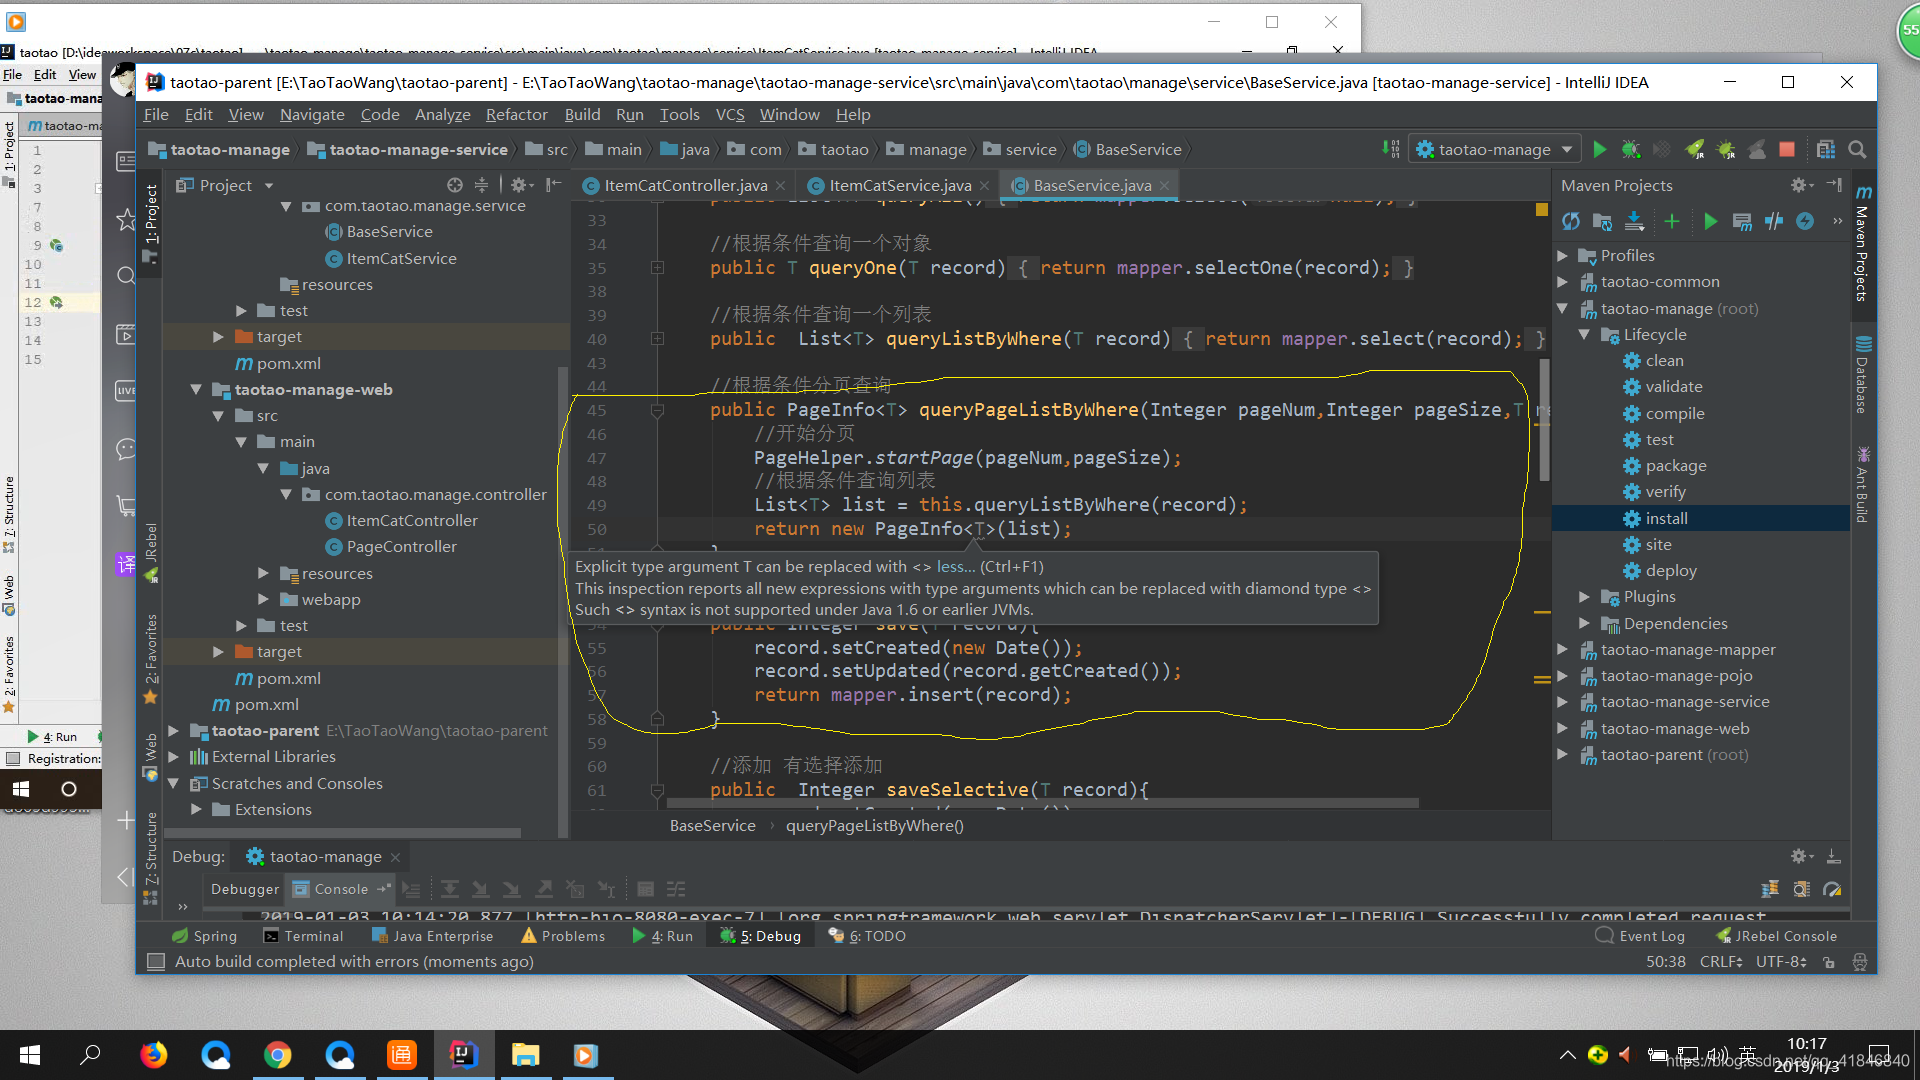Click the Debug with JRebel bug icon

coord(1726,149)
